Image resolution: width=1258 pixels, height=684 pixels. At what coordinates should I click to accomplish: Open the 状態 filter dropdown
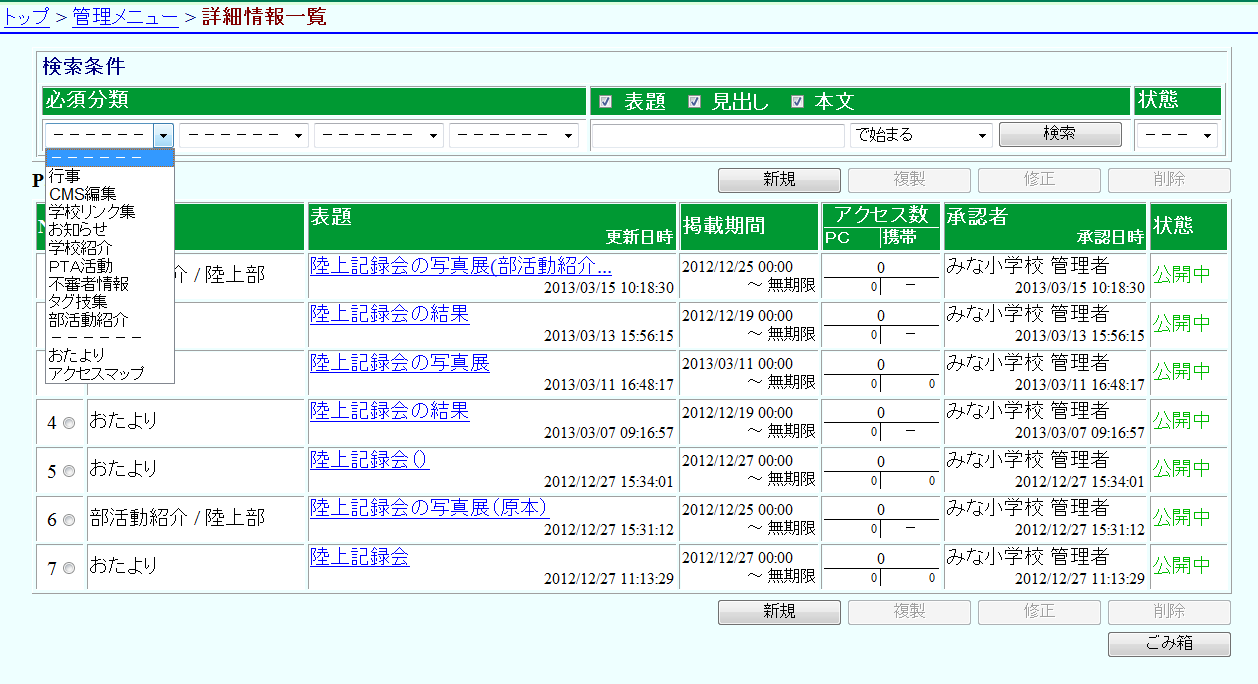tap(1177, 135)
